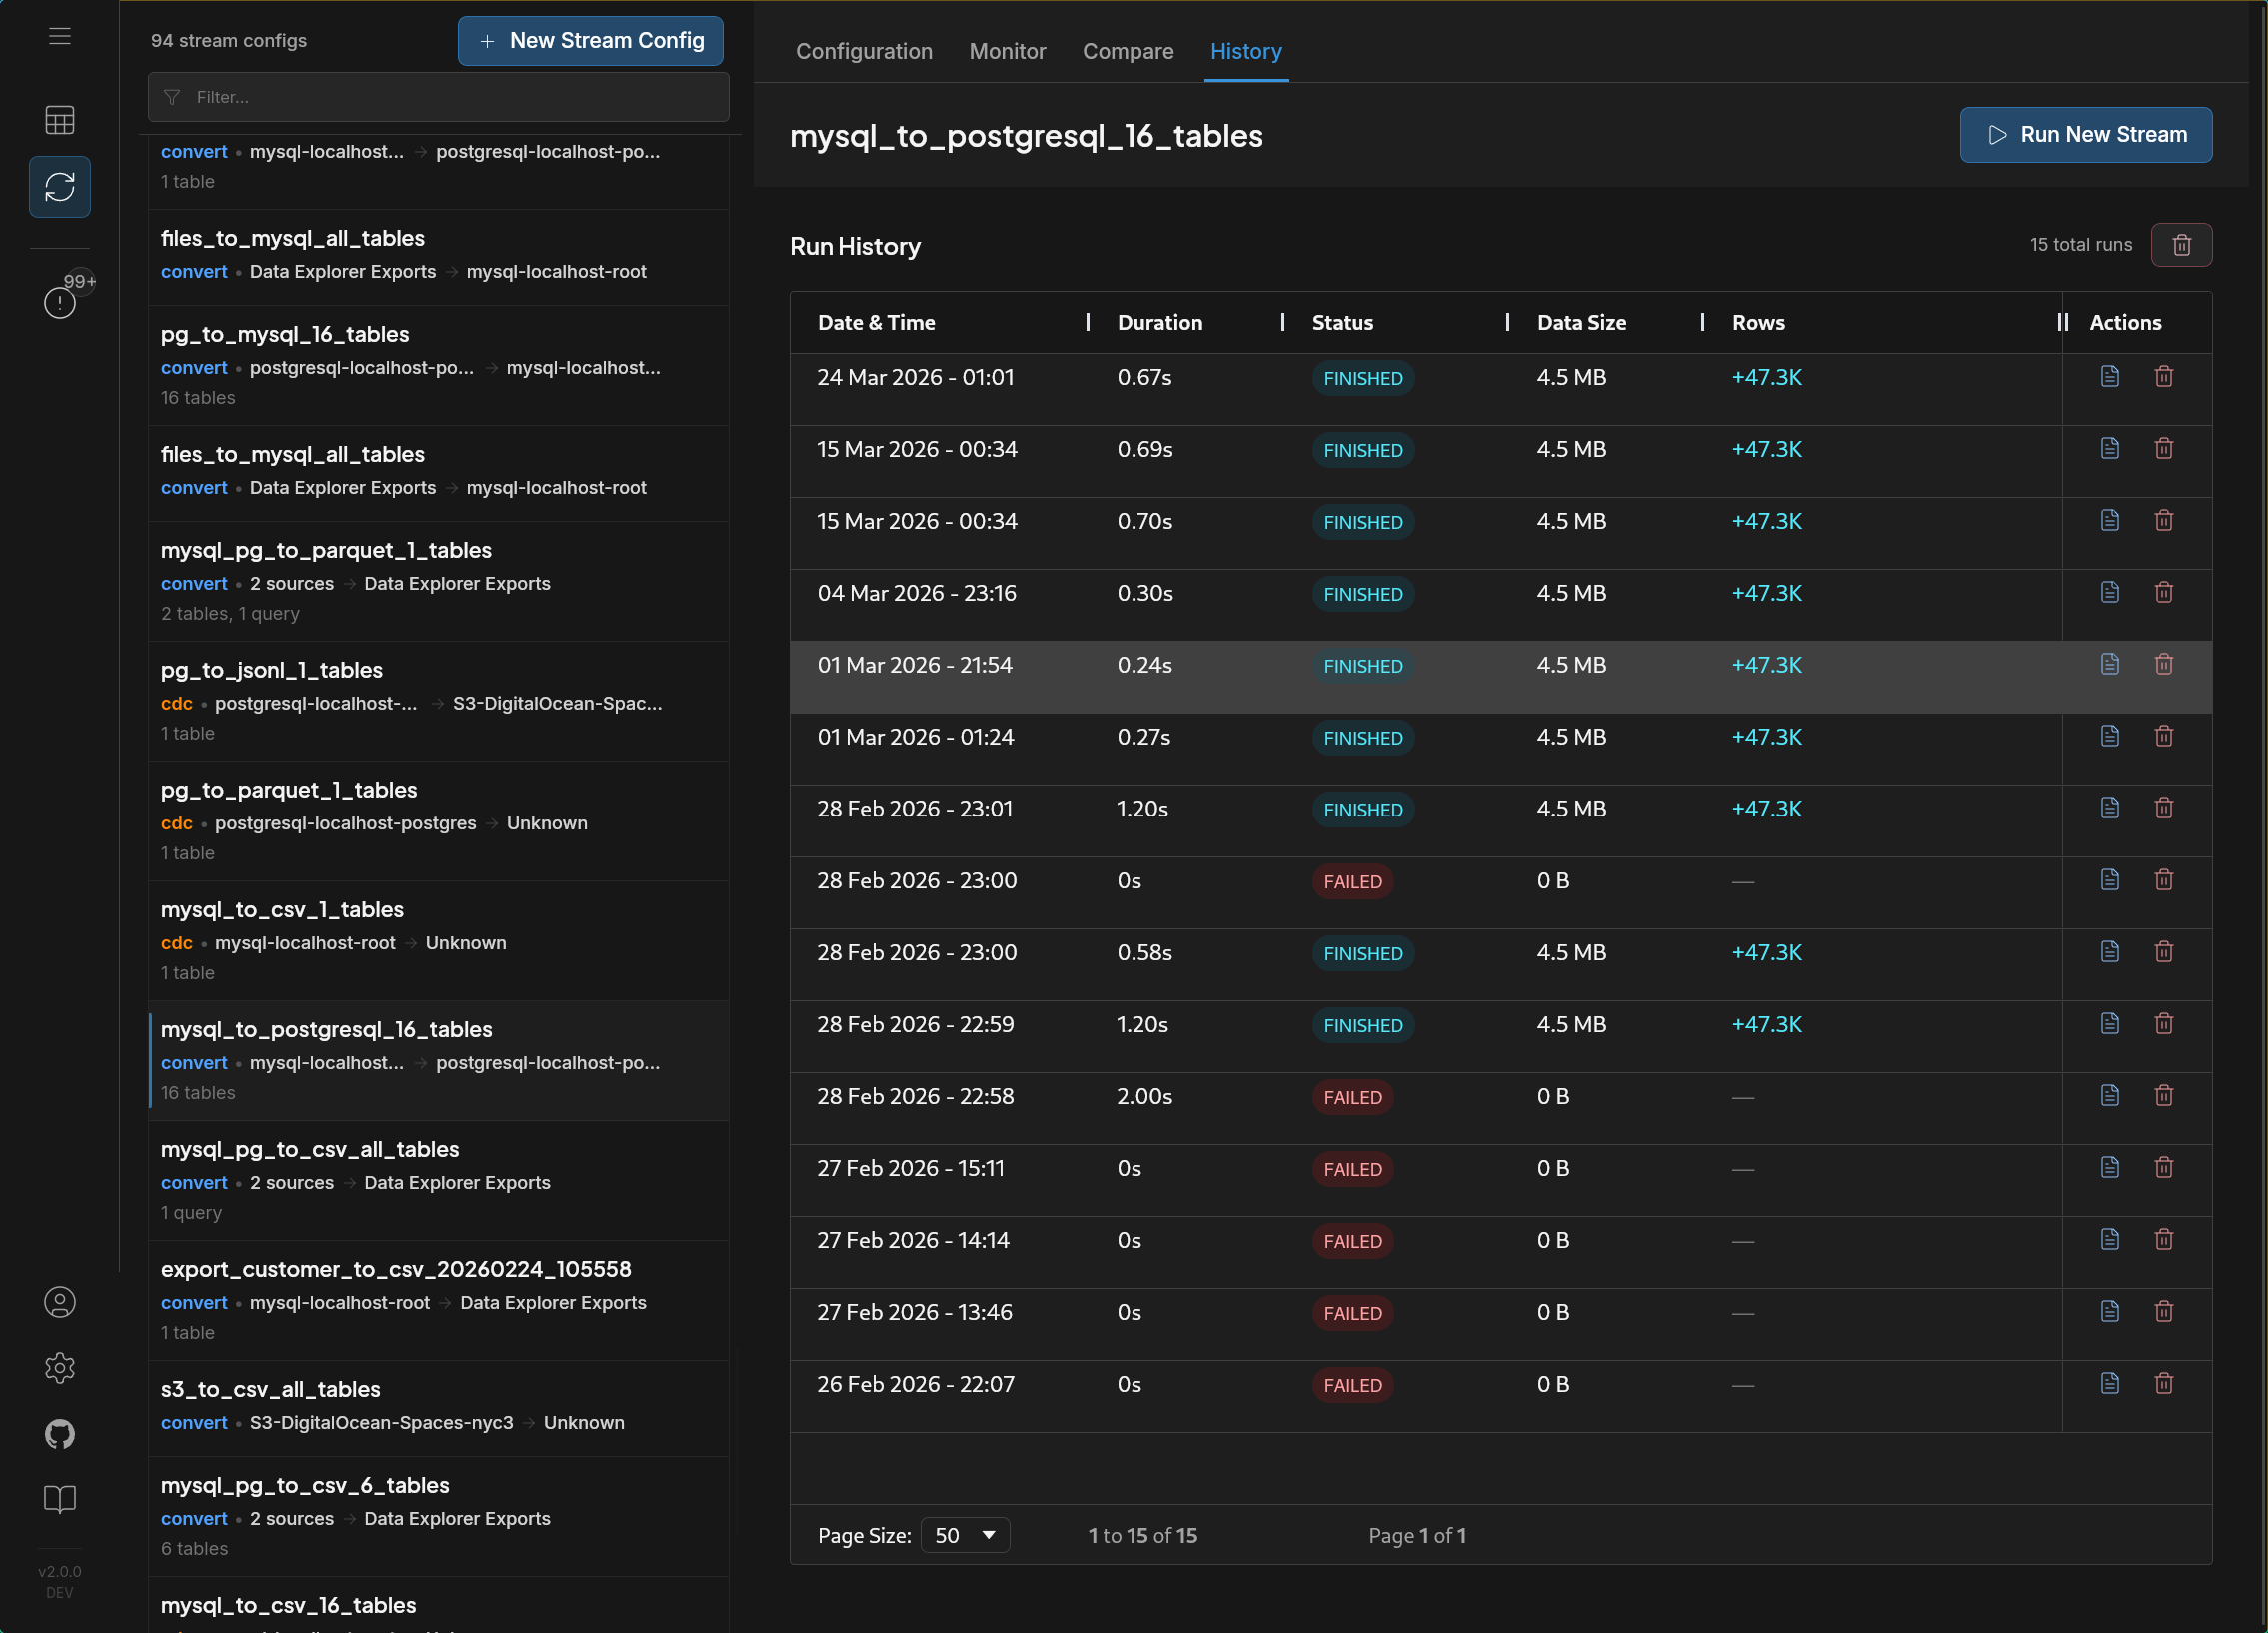View logs for 26 Feb 2026 - 22:07 run
The width and height of the screenshot is (2268, 1633).
click(x=2109, y=1384)
